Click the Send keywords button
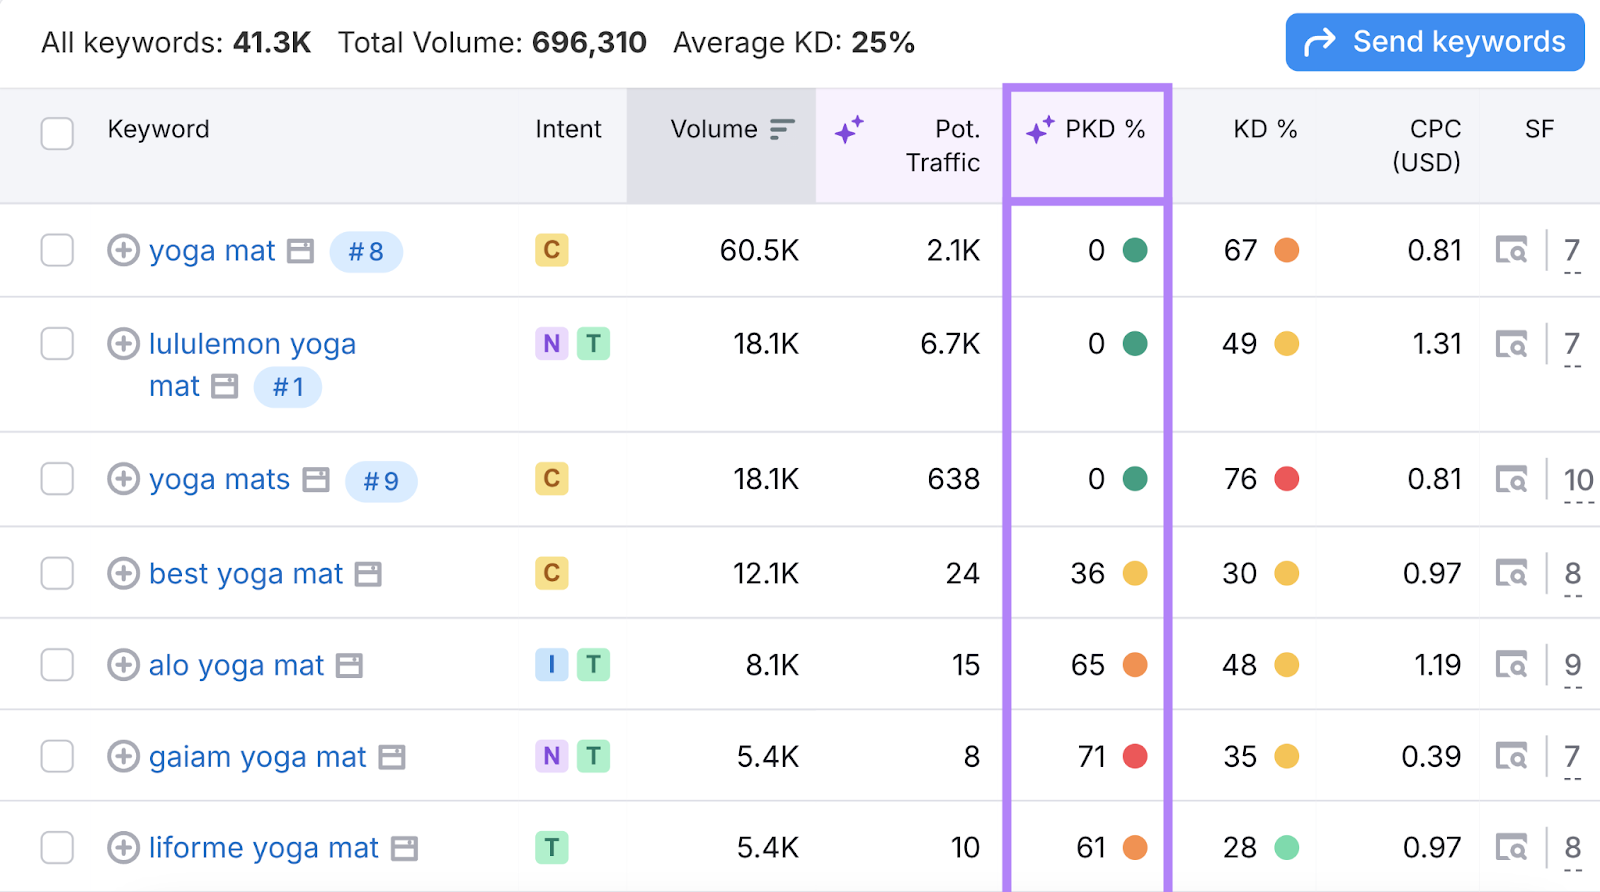The image size is (1600, 892). pos(1434,42)
